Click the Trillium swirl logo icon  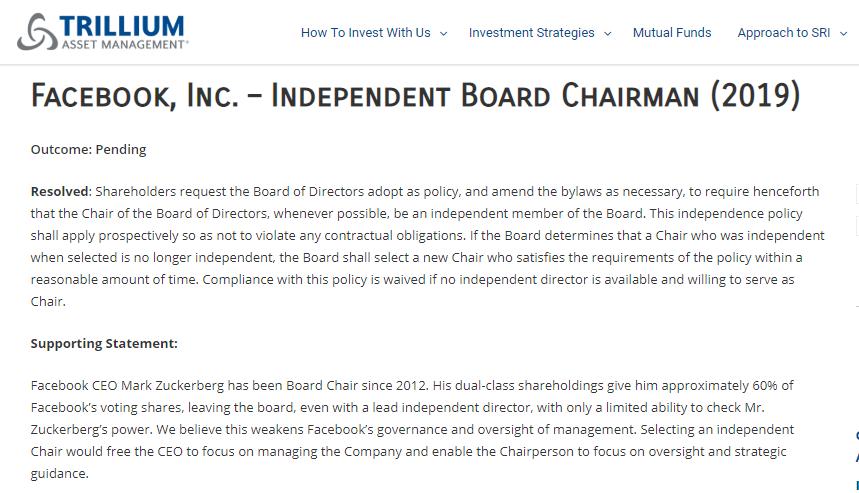(37, 32)
